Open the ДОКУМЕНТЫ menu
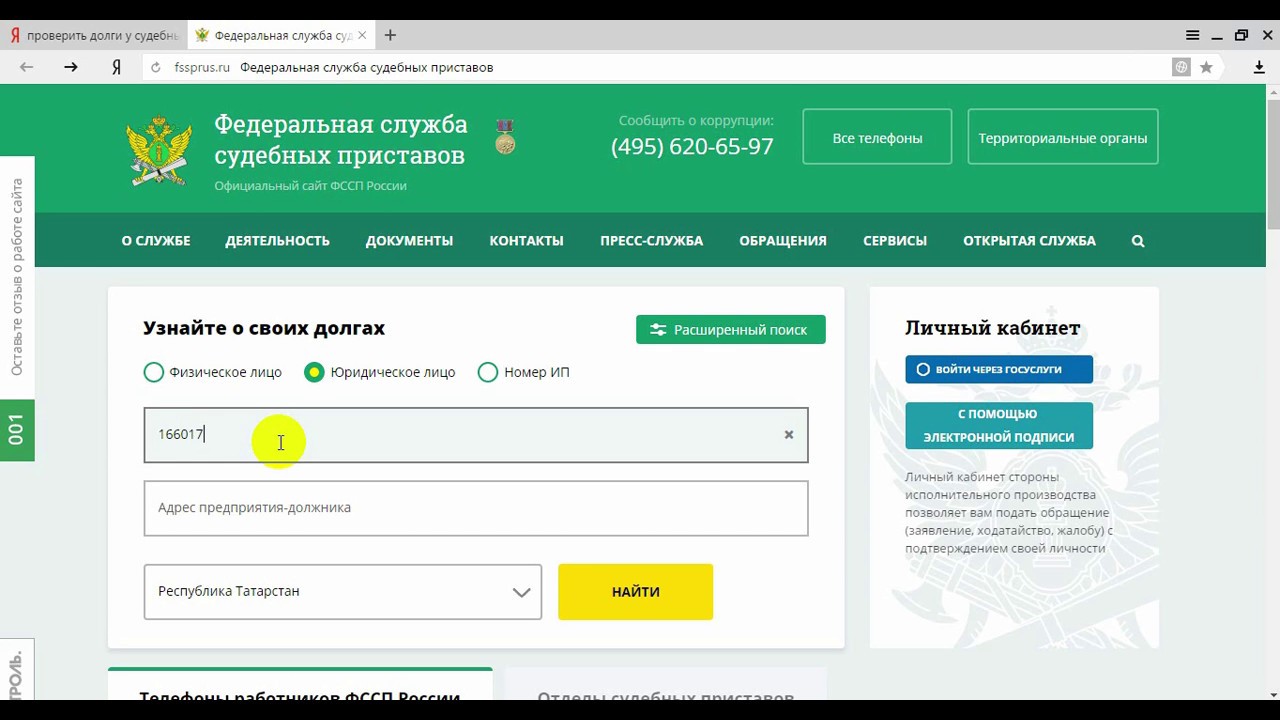 [x=409, y=241]
